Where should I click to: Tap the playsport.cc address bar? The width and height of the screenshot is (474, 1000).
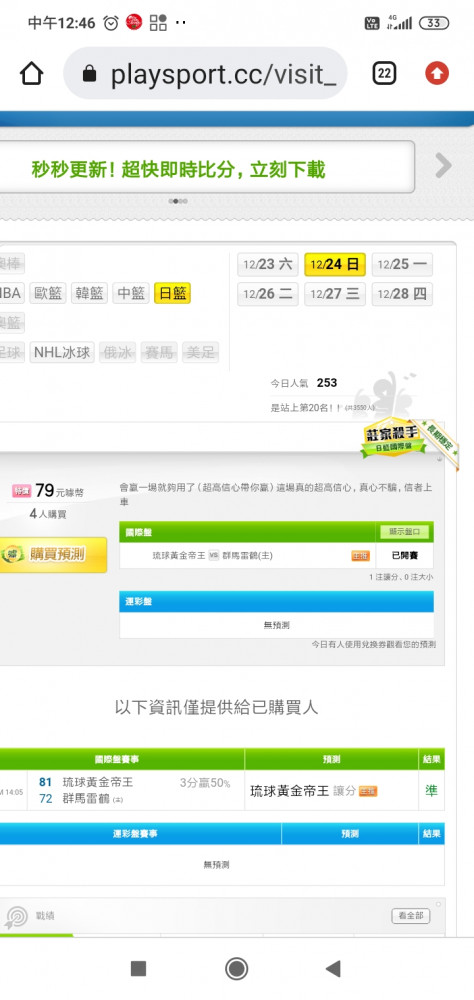pos(205,74)
